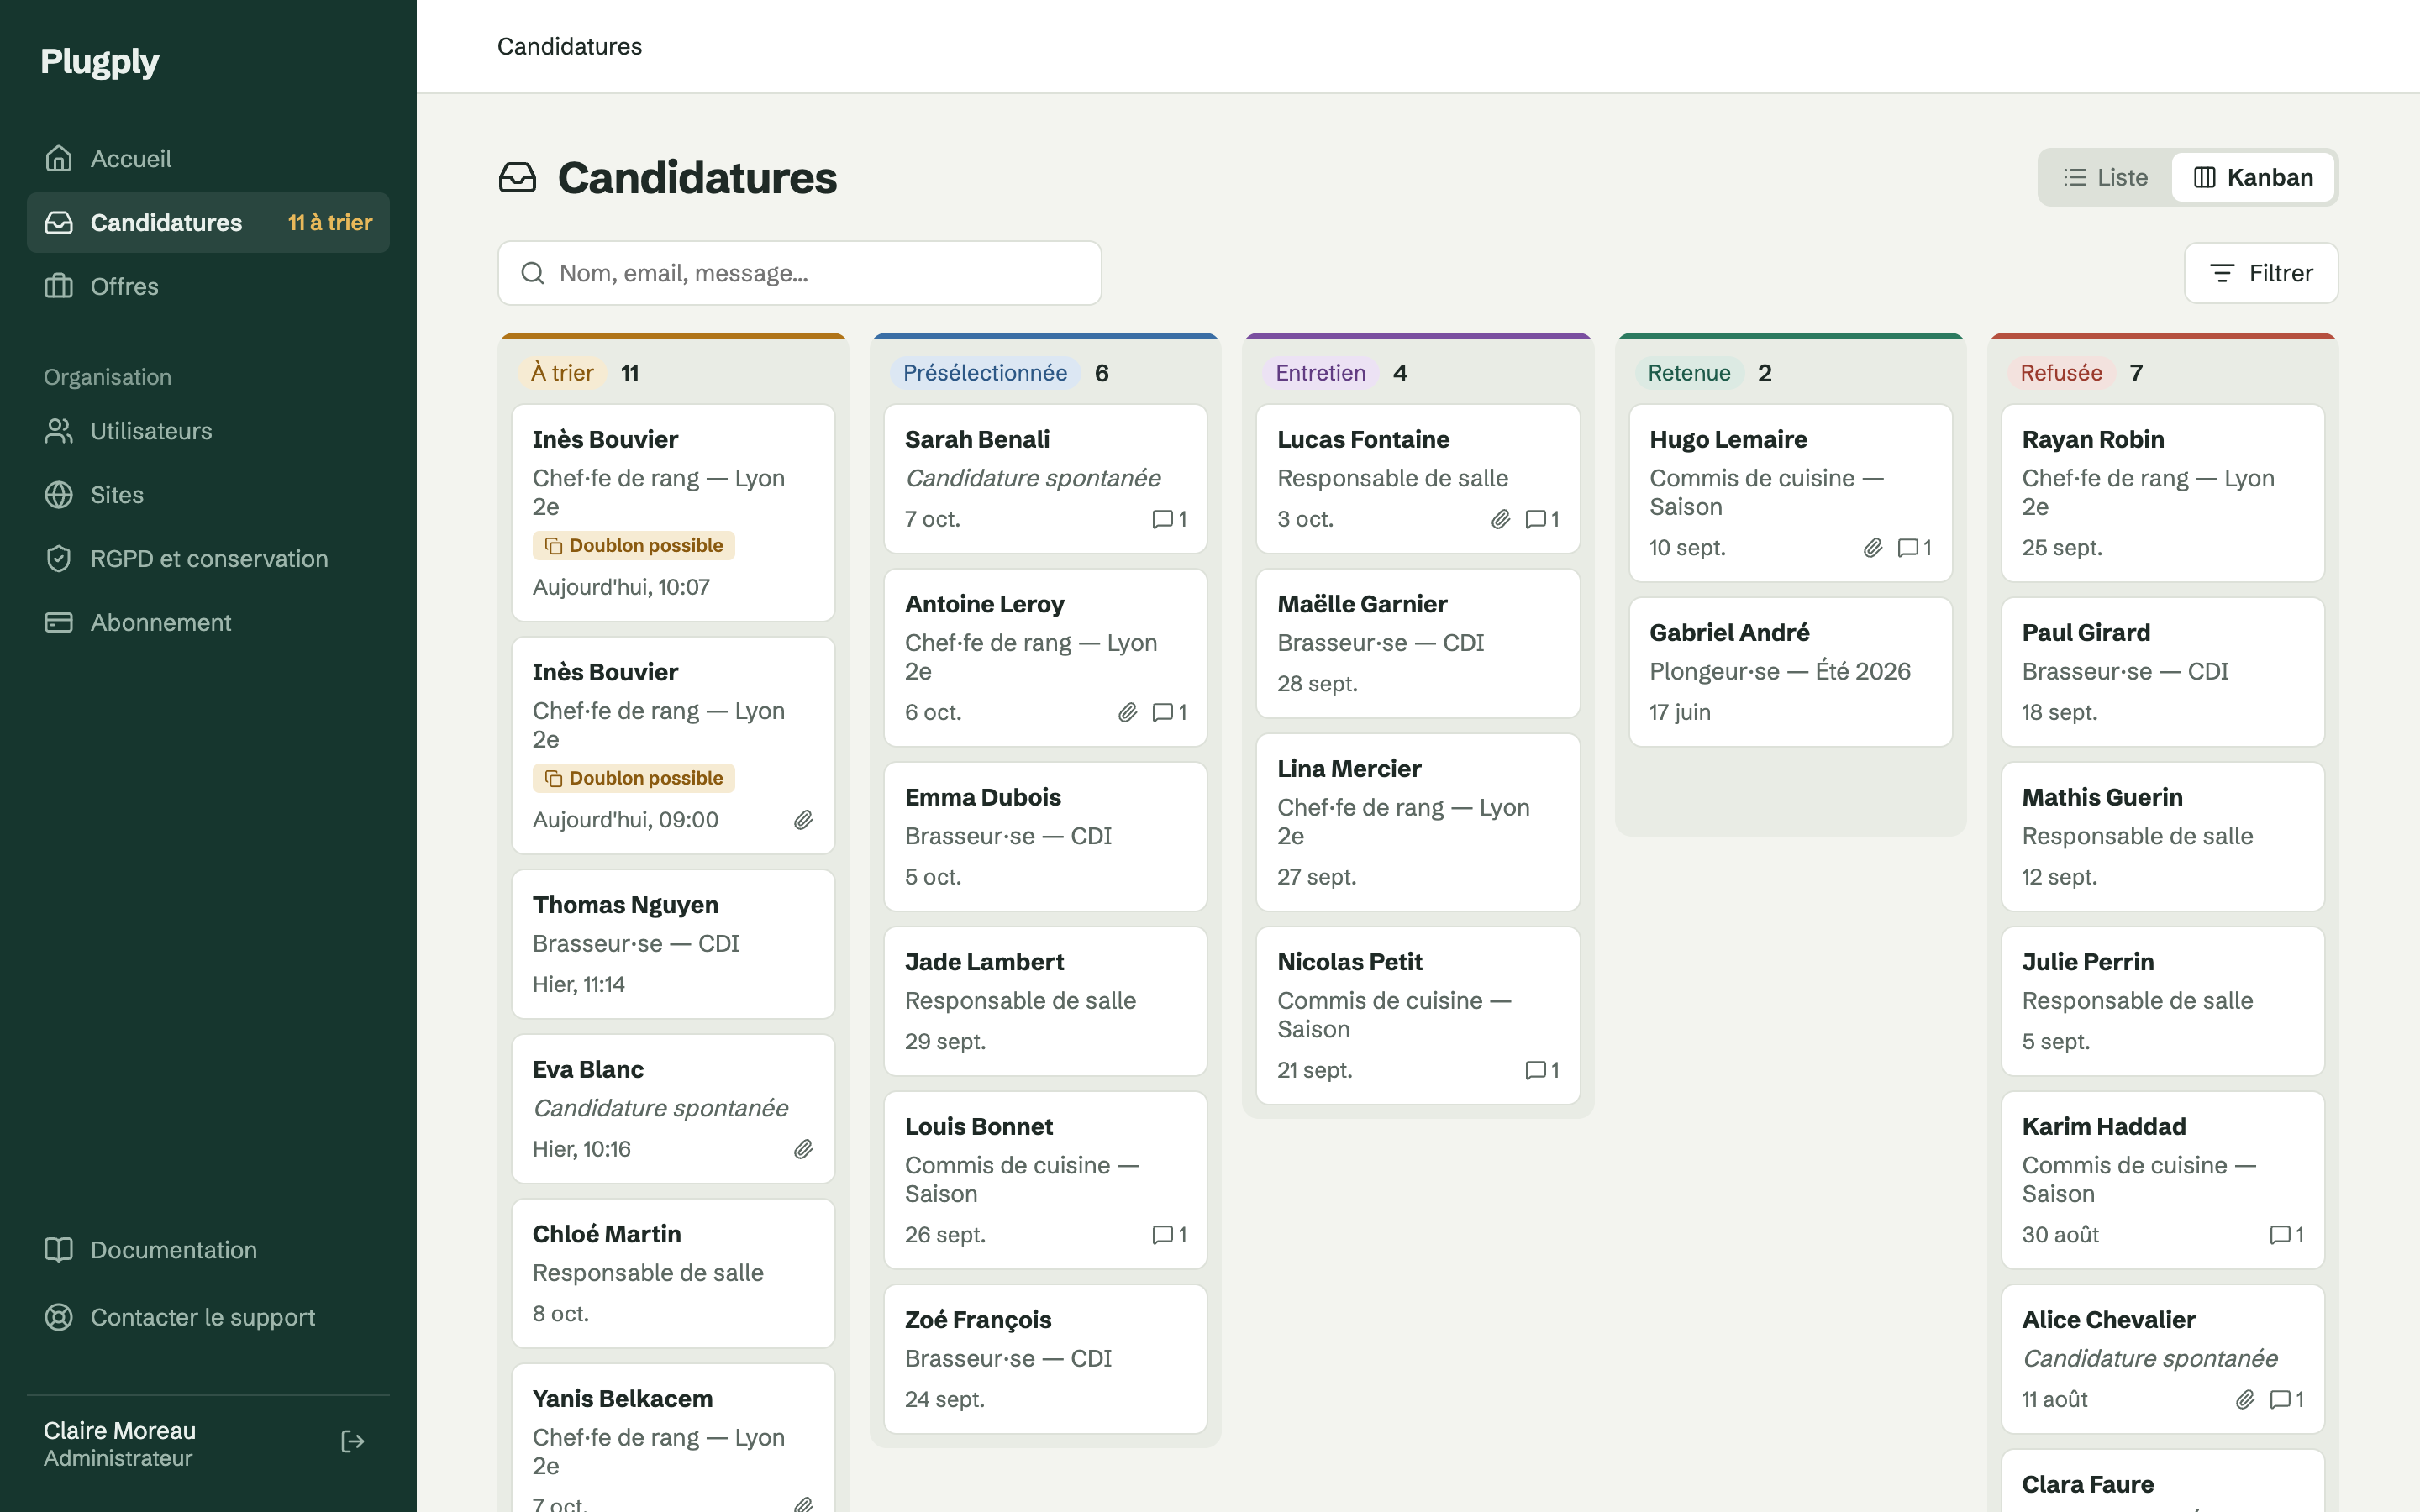Select Candidatures in the sidebar navigation
The height and width of the screenshot is (1512, 2420).
pos(208,223)
